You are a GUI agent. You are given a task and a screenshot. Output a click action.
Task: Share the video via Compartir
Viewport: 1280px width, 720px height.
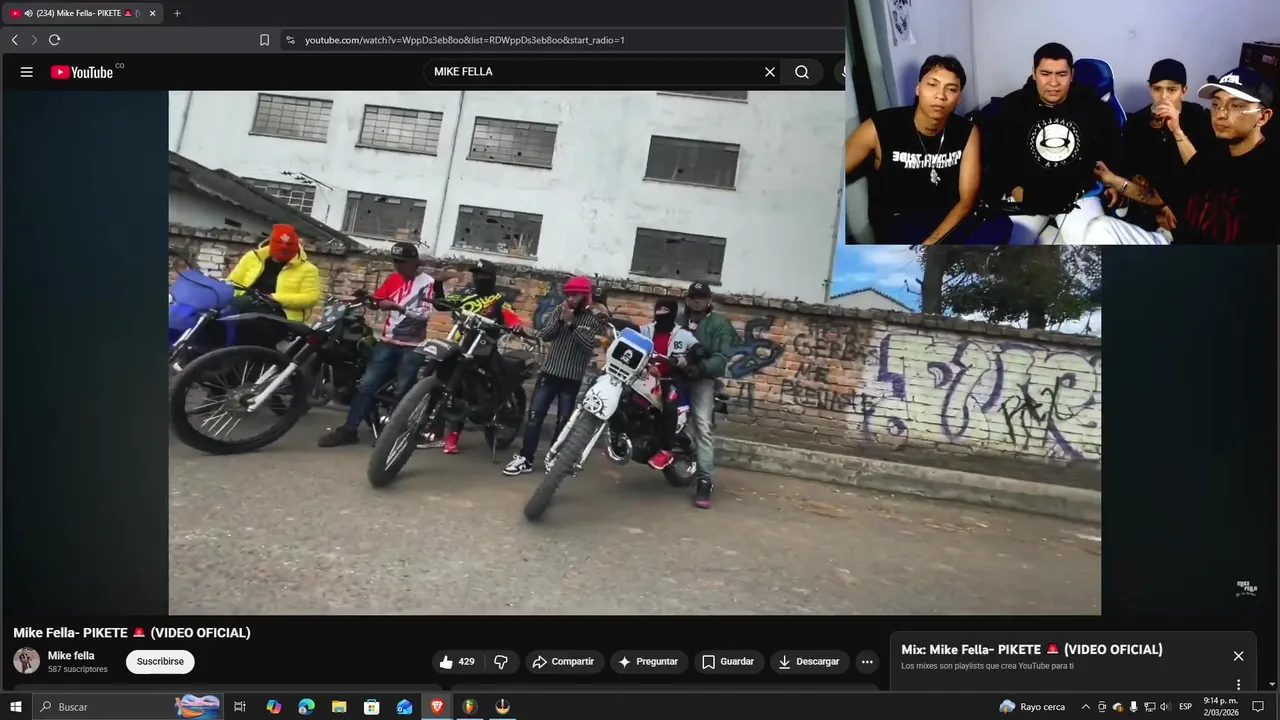point(563,662)
